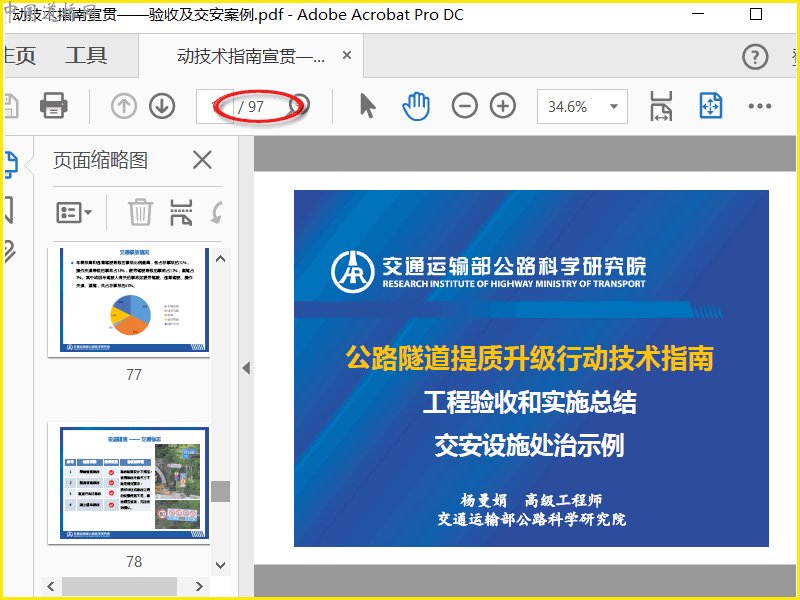
Task: Switch to the 主页 tab
Action: pos(19,56)
